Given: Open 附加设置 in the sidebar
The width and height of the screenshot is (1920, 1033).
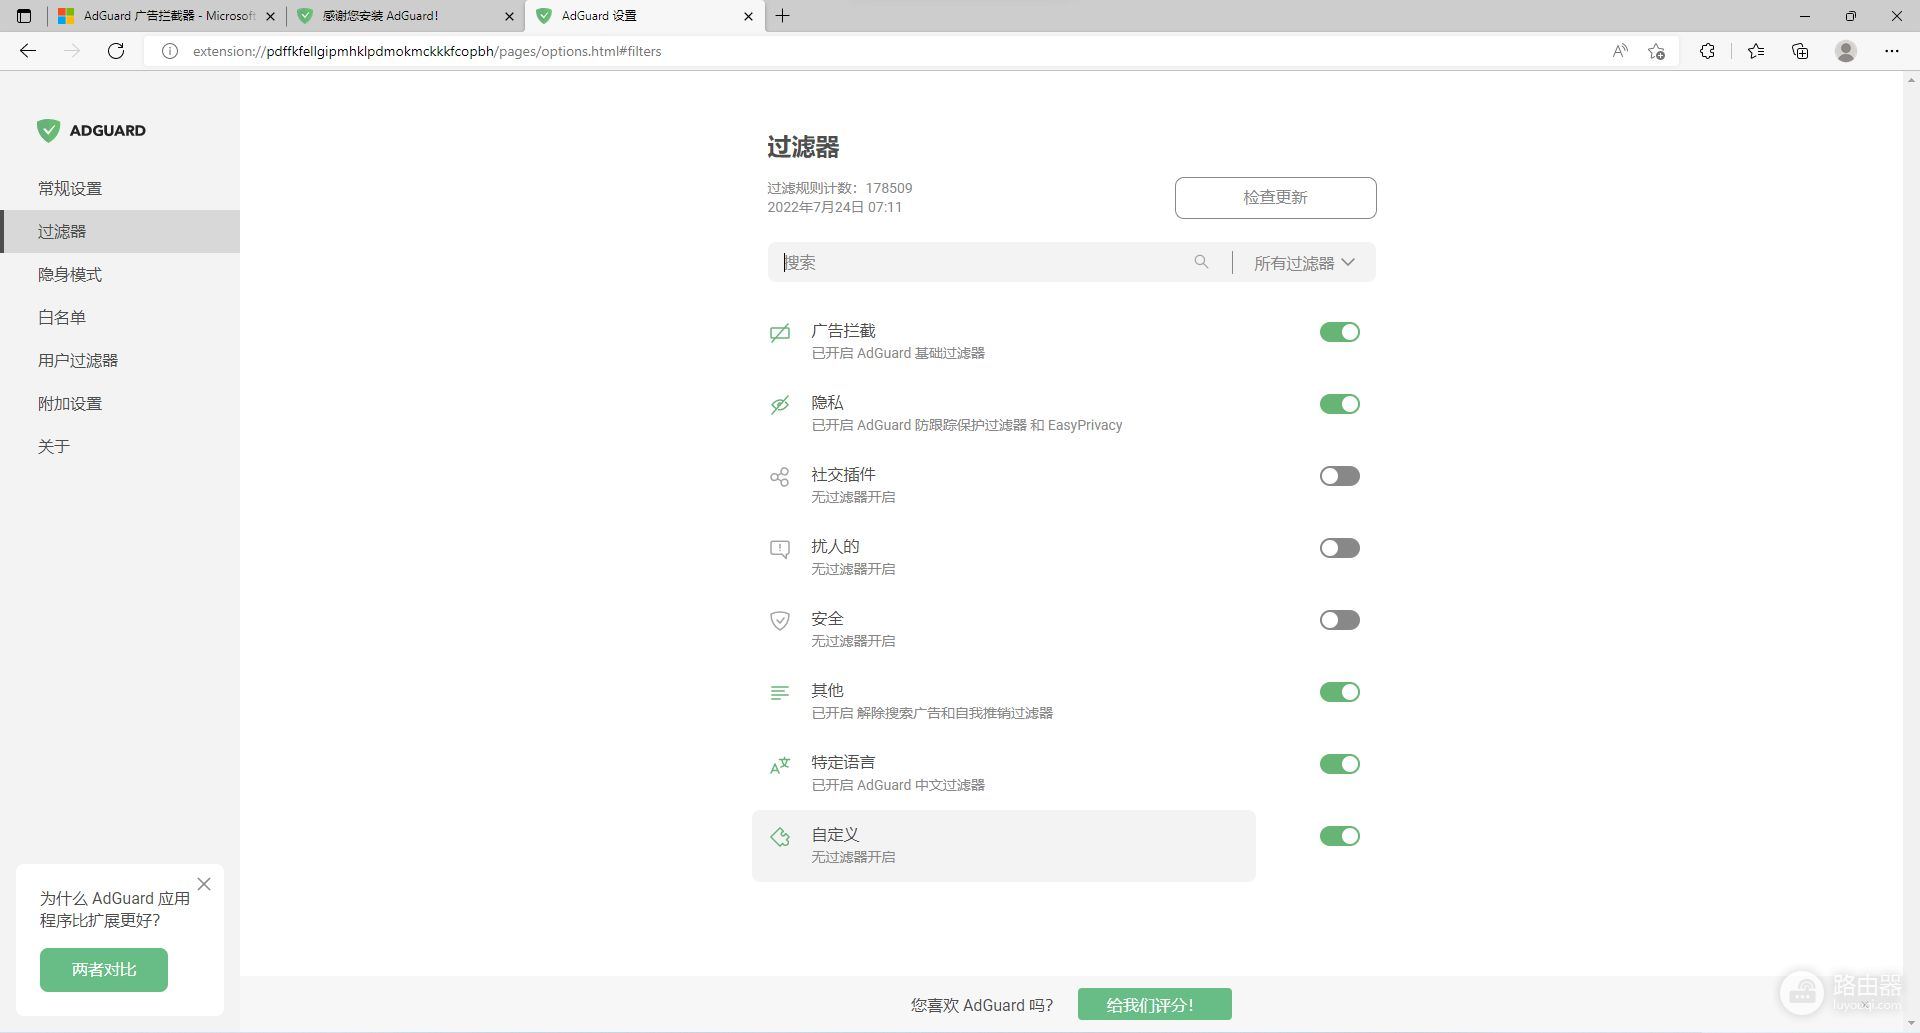Looking at the screenshot, I should (120, 403).
